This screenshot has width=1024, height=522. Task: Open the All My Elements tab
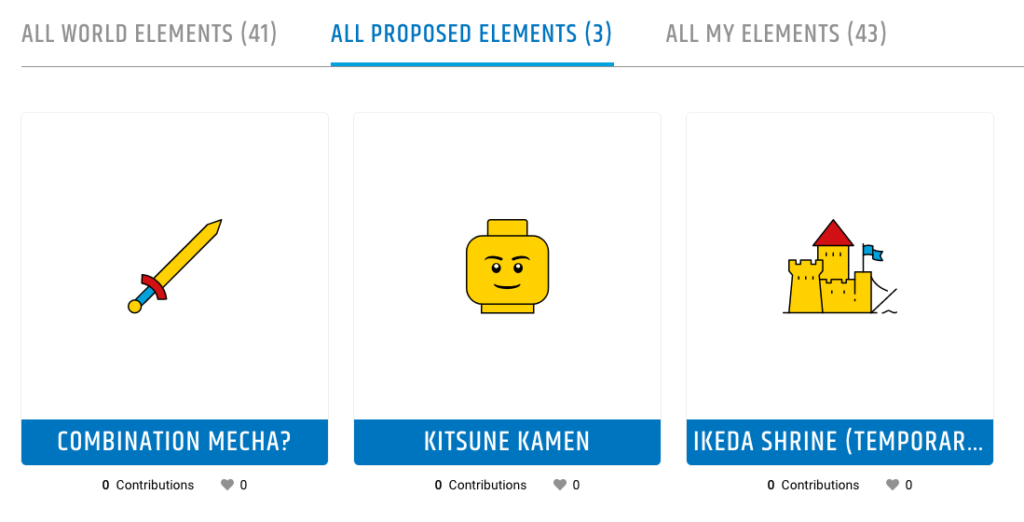coord(776,33)
